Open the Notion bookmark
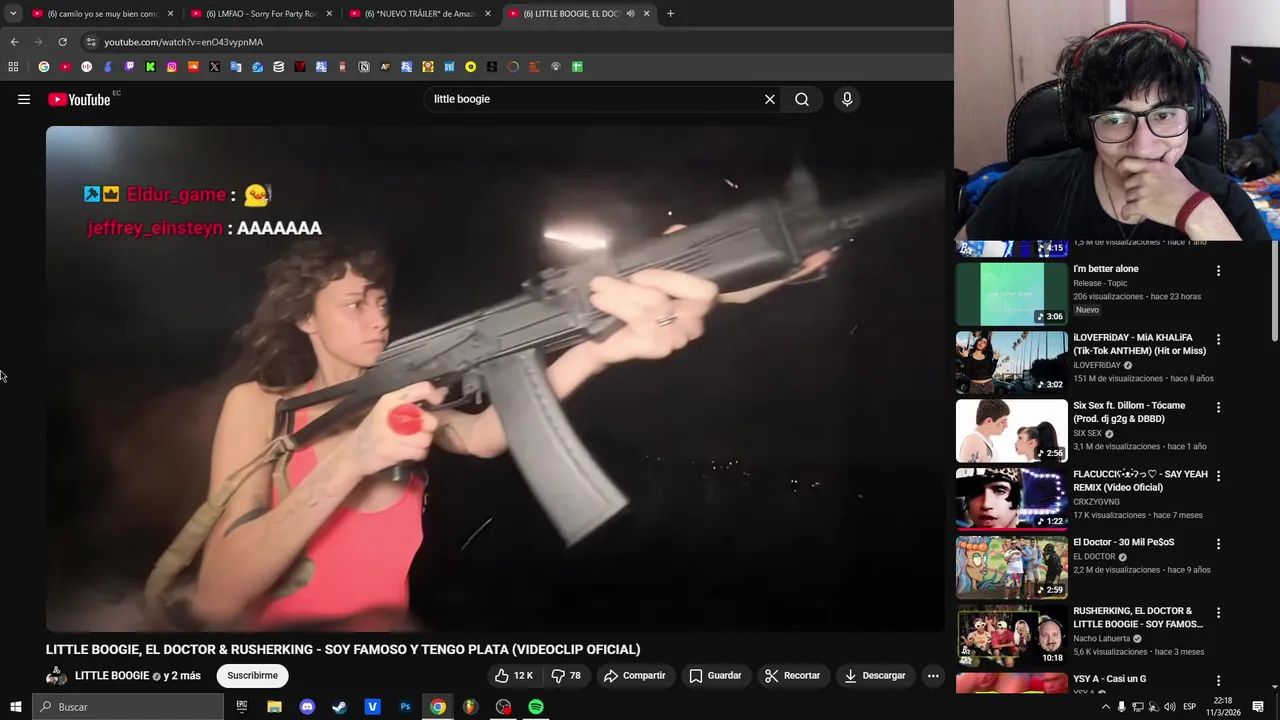This screenshot has width=1280, height=720. 364,67
